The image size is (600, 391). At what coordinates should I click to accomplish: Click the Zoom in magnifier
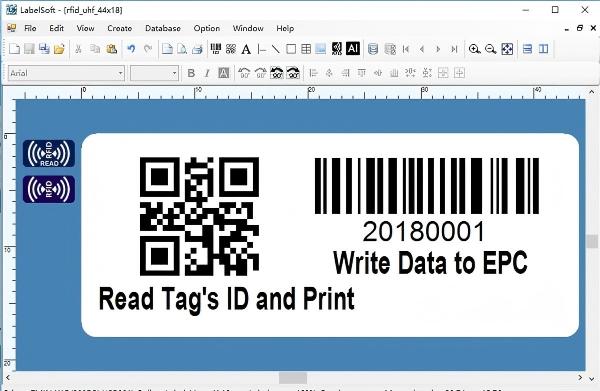474,49
